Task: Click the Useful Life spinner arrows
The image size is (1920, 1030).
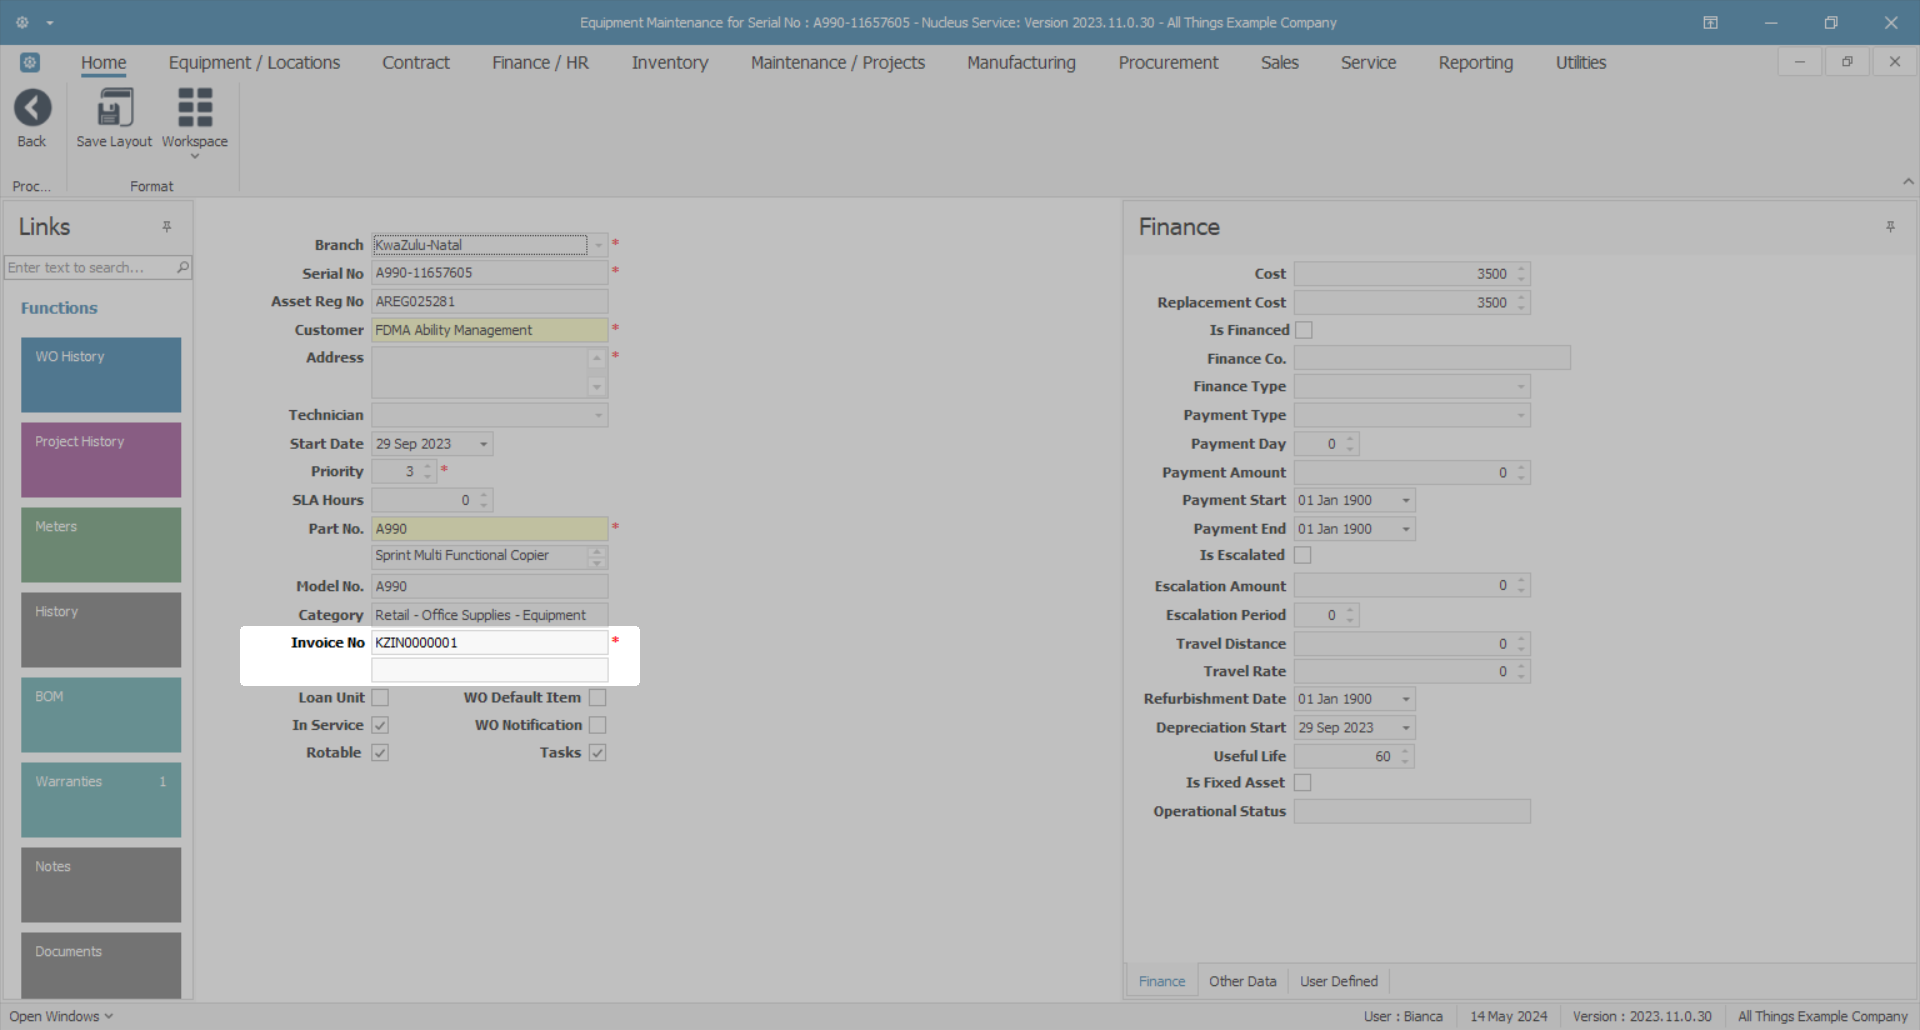Action: [x=1405, y=757]
